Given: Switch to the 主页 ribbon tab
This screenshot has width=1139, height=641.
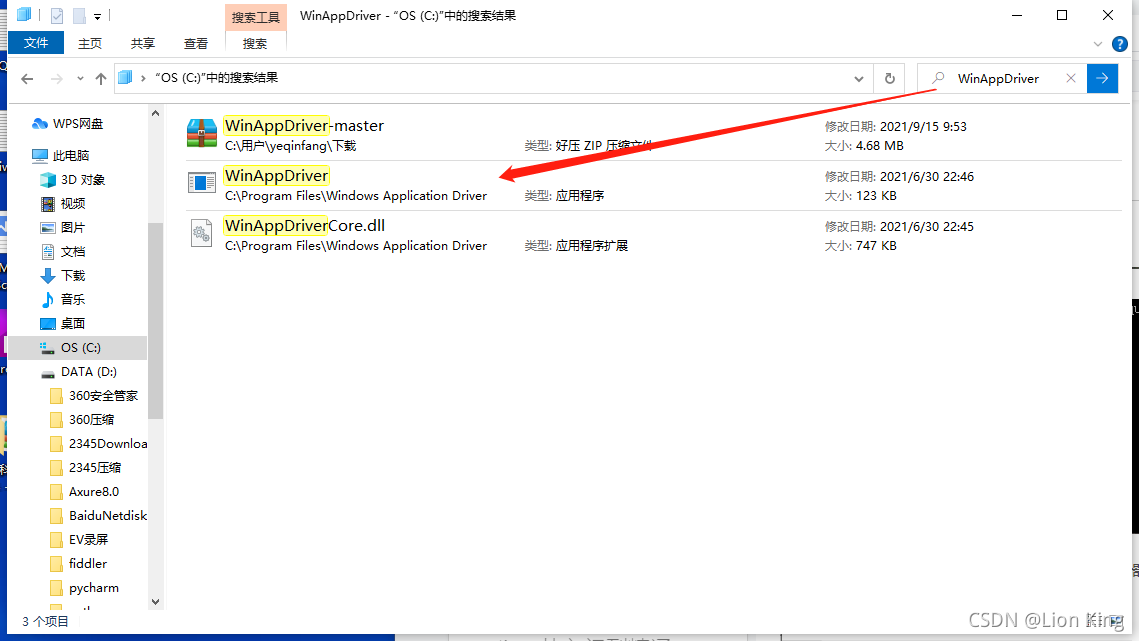Looking at the screenshot, I should pos(89,44).
